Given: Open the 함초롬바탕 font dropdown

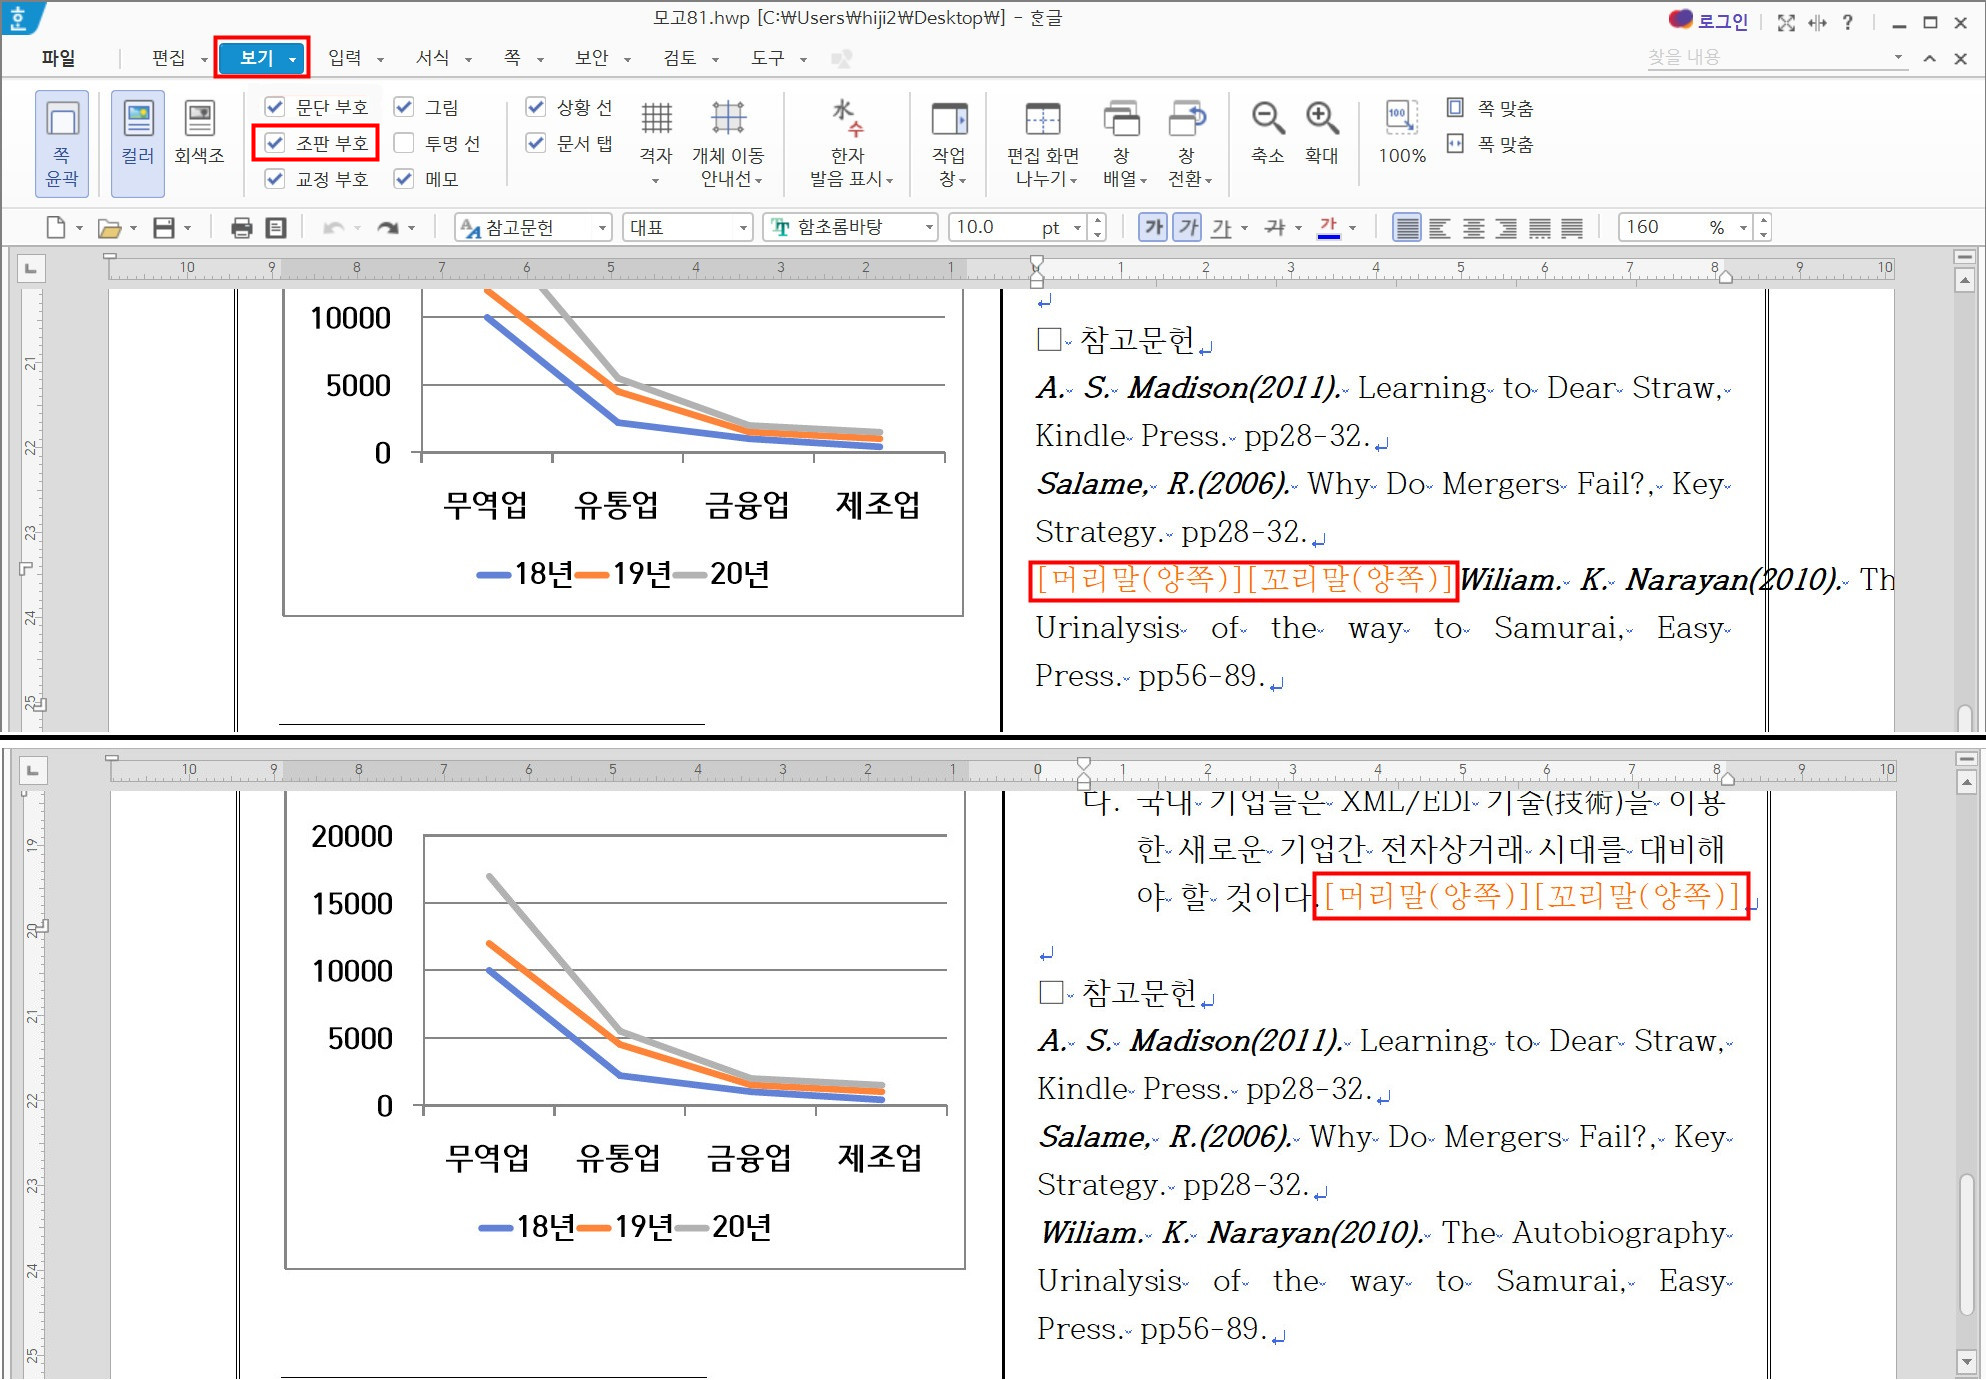Looking at the screenshot, I should 928,228.
